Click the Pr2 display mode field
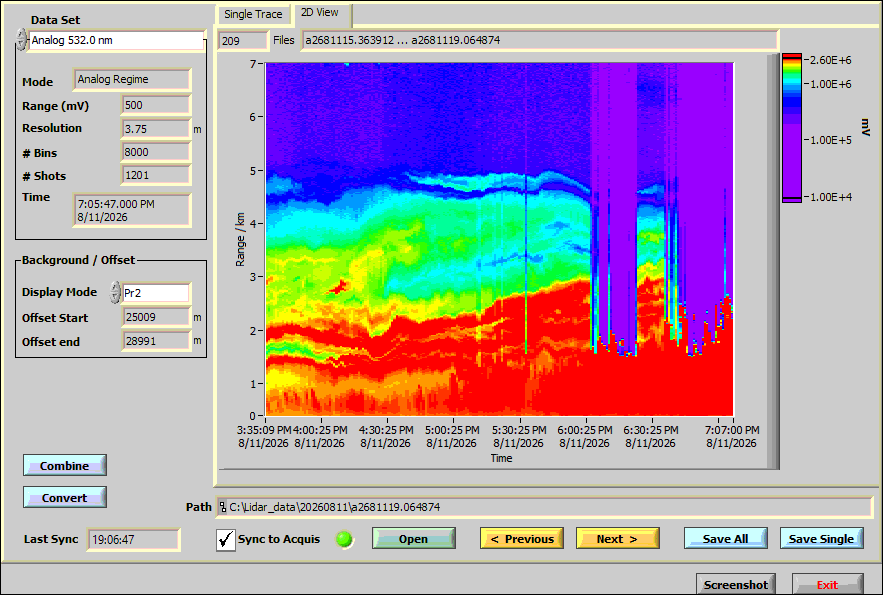The height and width of the screenshot is (595, 883). click(x=156, y=293)
